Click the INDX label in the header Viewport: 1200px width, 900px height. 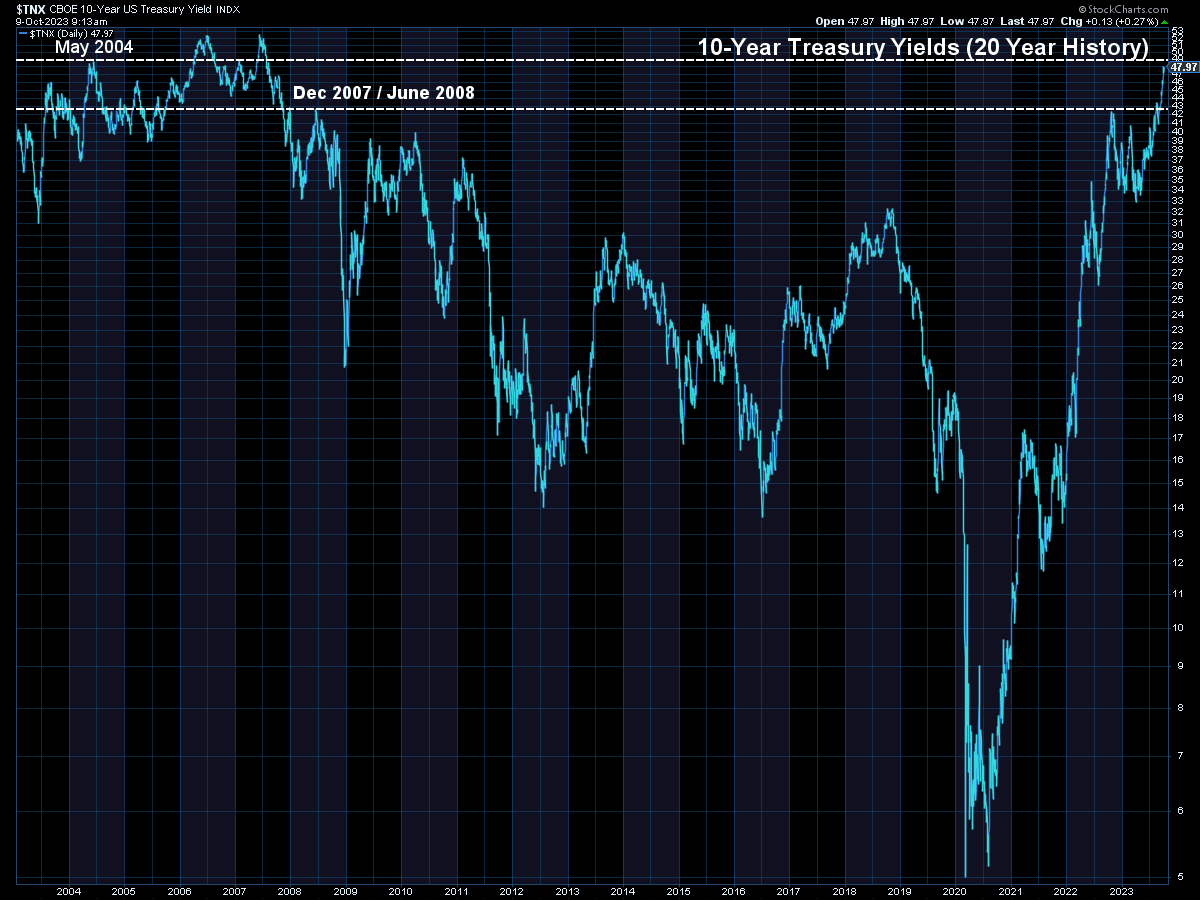tap(228, 9)
